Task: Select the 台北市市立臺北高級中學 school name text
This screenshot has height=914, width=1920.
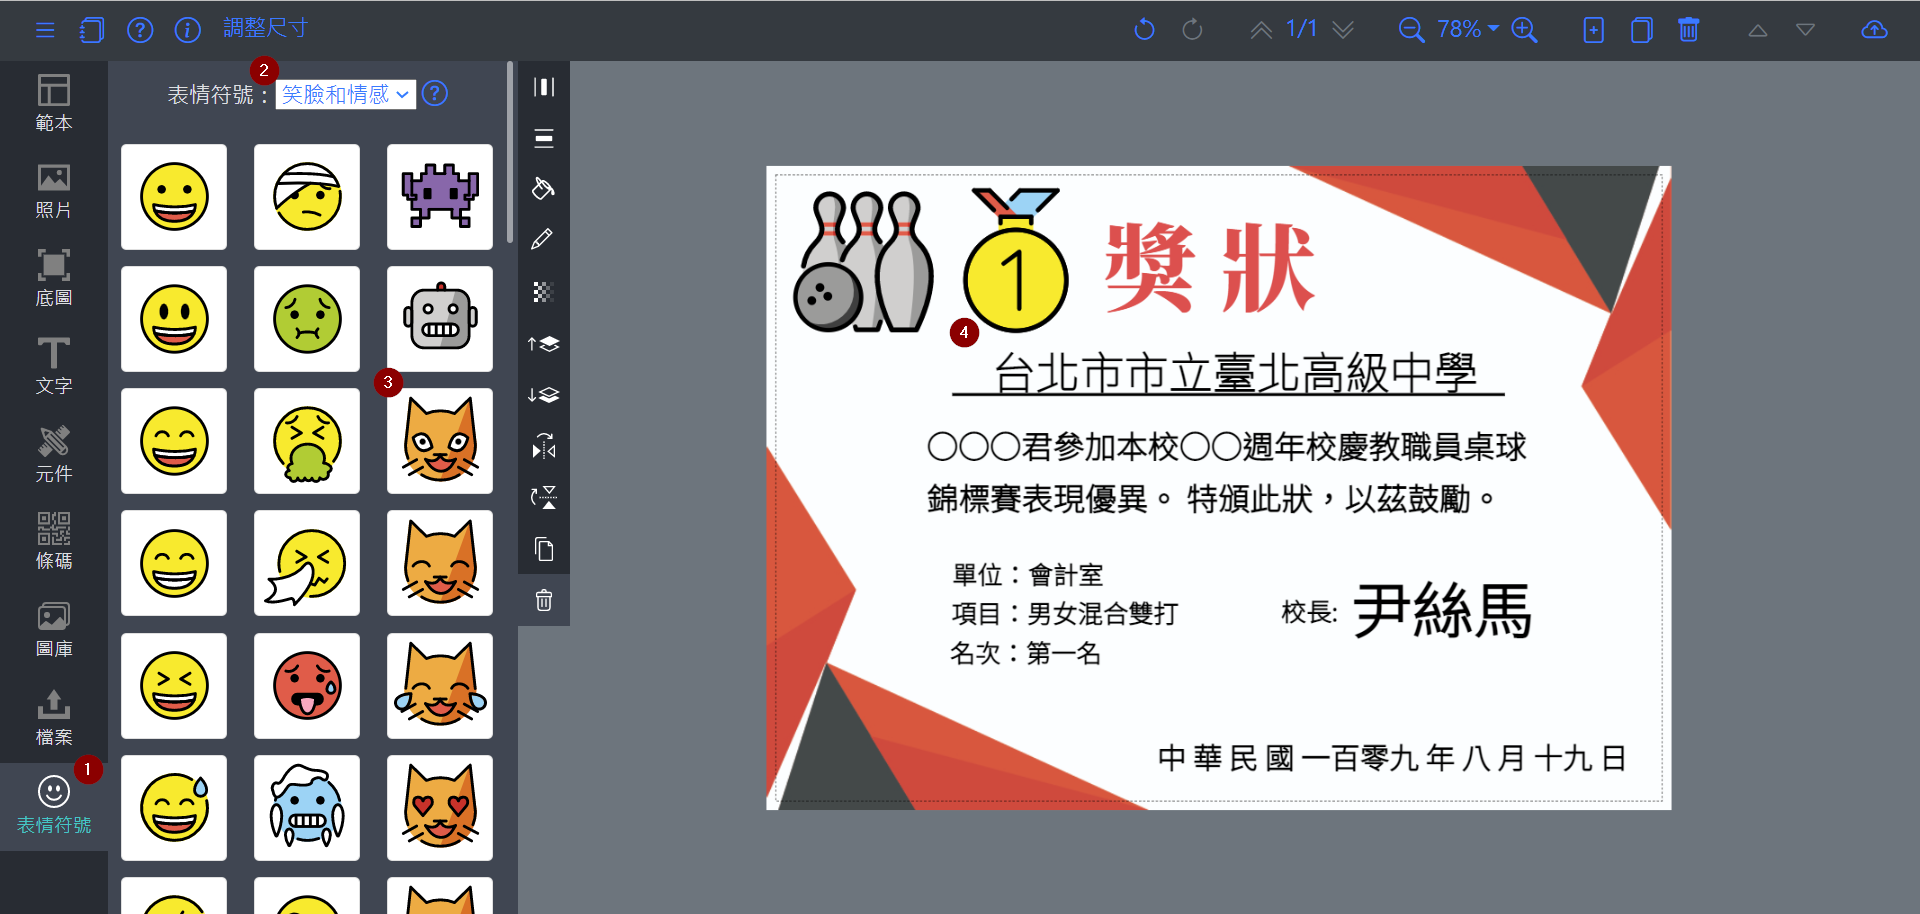Action: point(1229,374)
